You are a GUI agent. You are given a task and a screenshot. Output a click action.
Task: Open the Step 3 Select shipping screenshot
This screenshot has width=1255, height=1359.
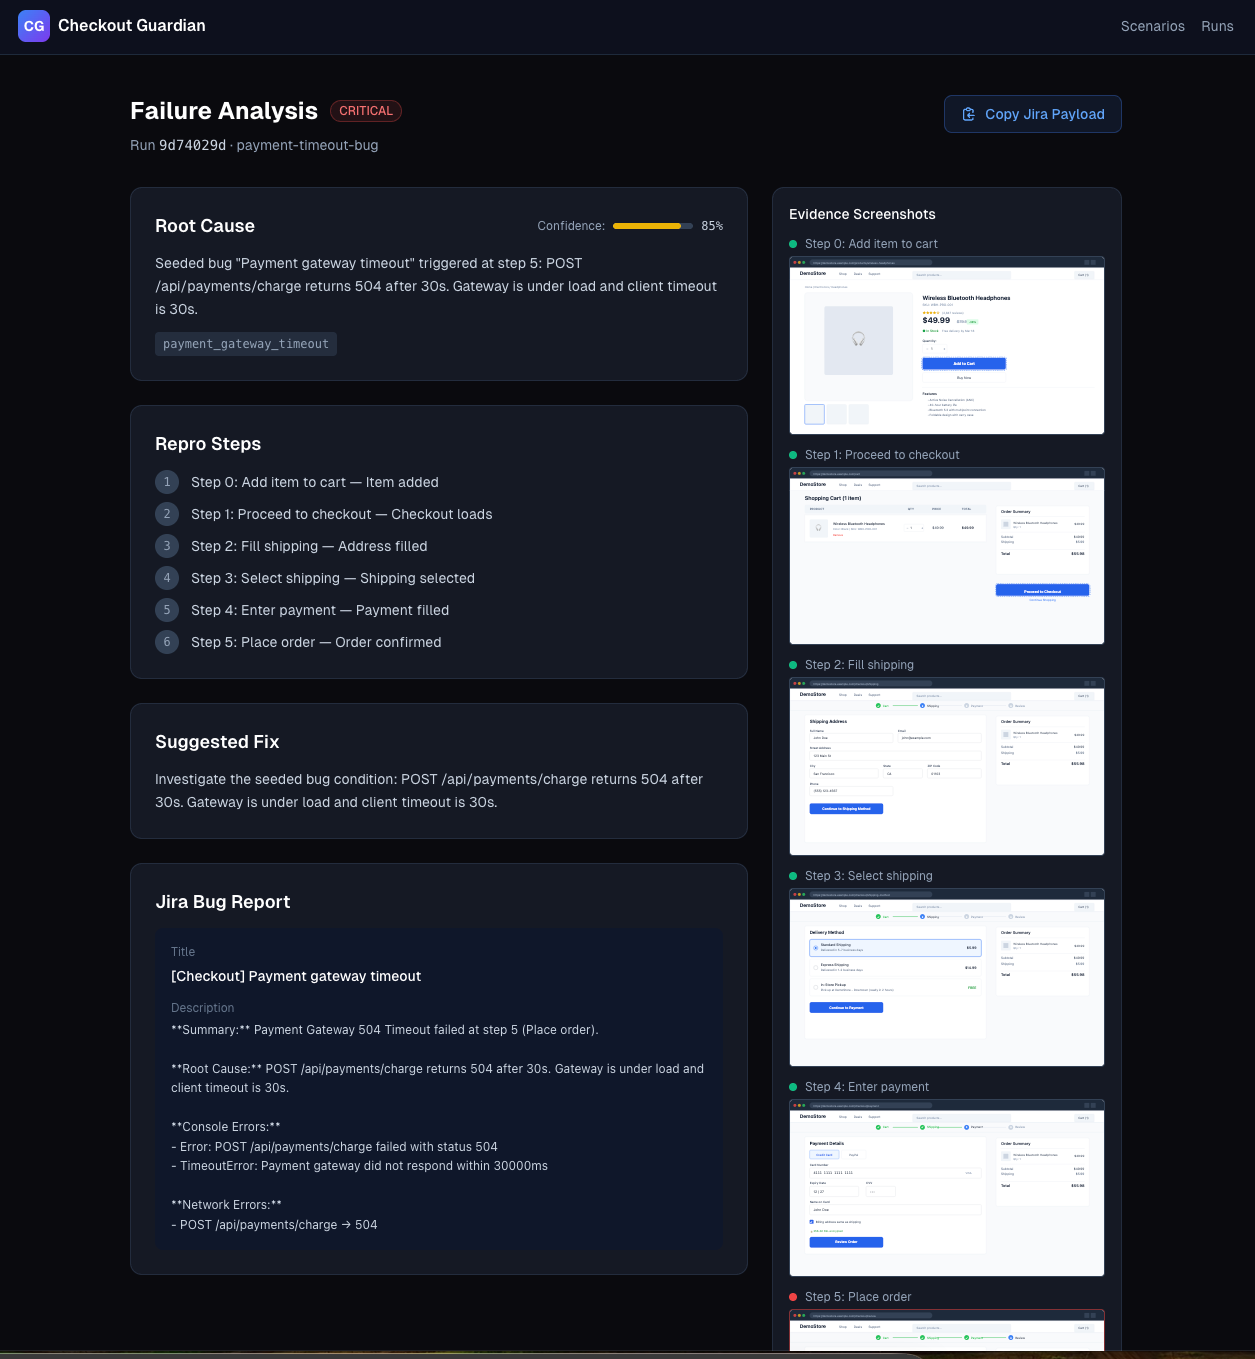tap(947, 978)
